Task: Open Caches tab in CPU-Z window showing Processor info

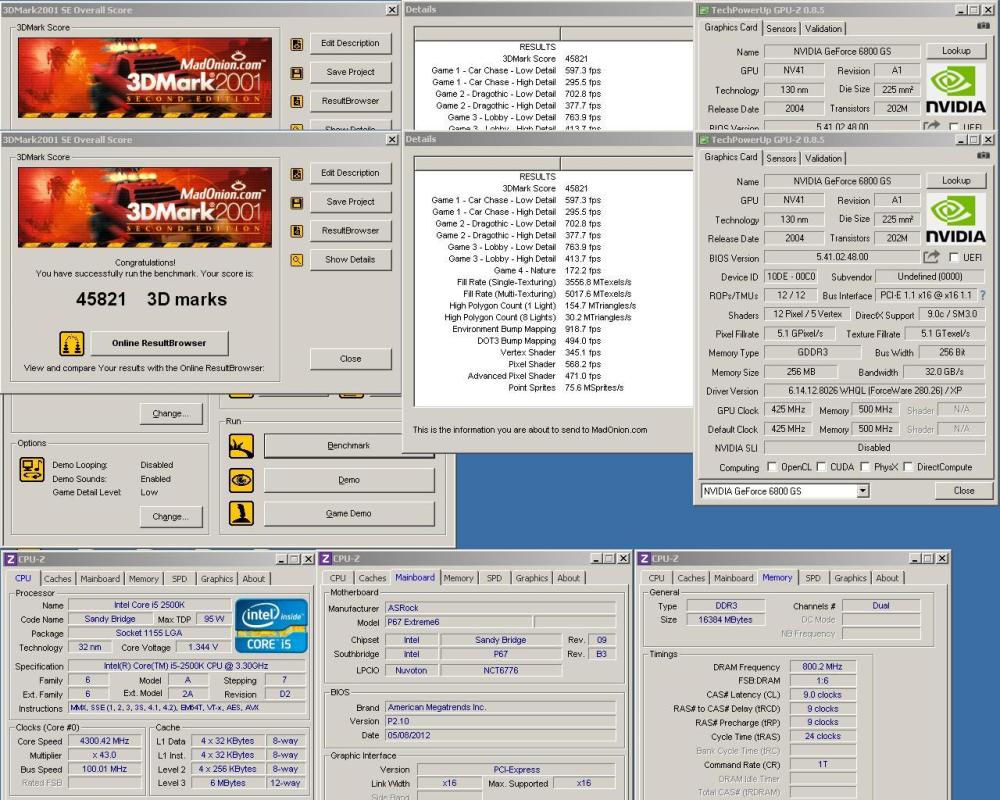Action: coord(57,579)
